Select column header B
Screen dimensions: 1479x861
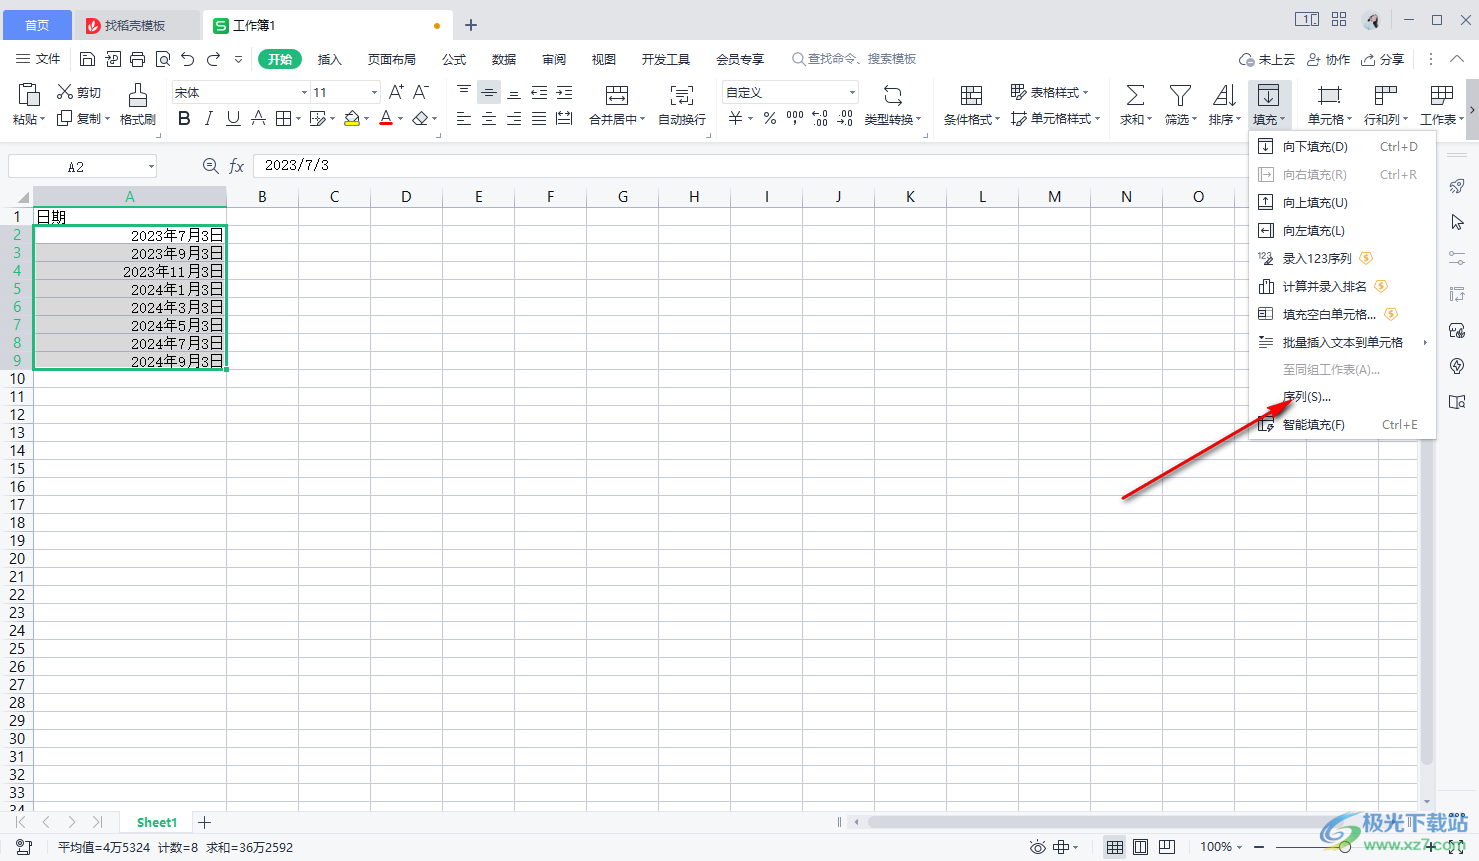coord(262,197)
